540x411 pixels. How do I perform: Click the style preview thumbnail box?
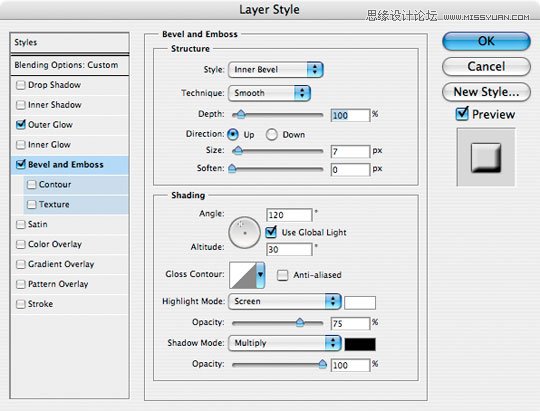pos(486,157)
